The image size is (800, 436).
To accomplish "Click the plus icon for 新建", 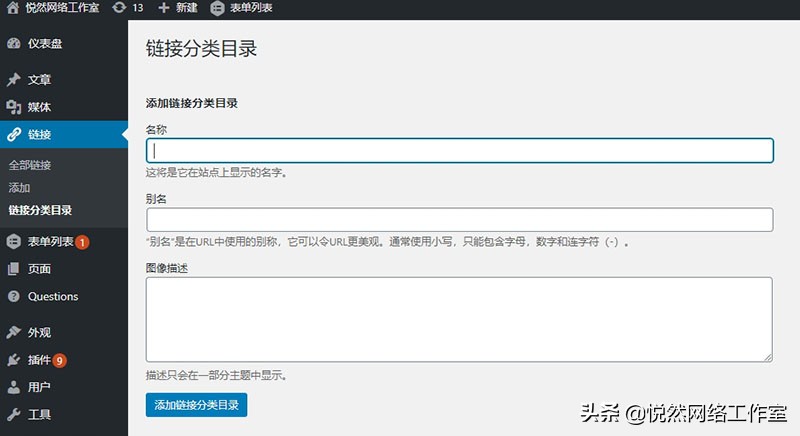I will click(163, 8).
